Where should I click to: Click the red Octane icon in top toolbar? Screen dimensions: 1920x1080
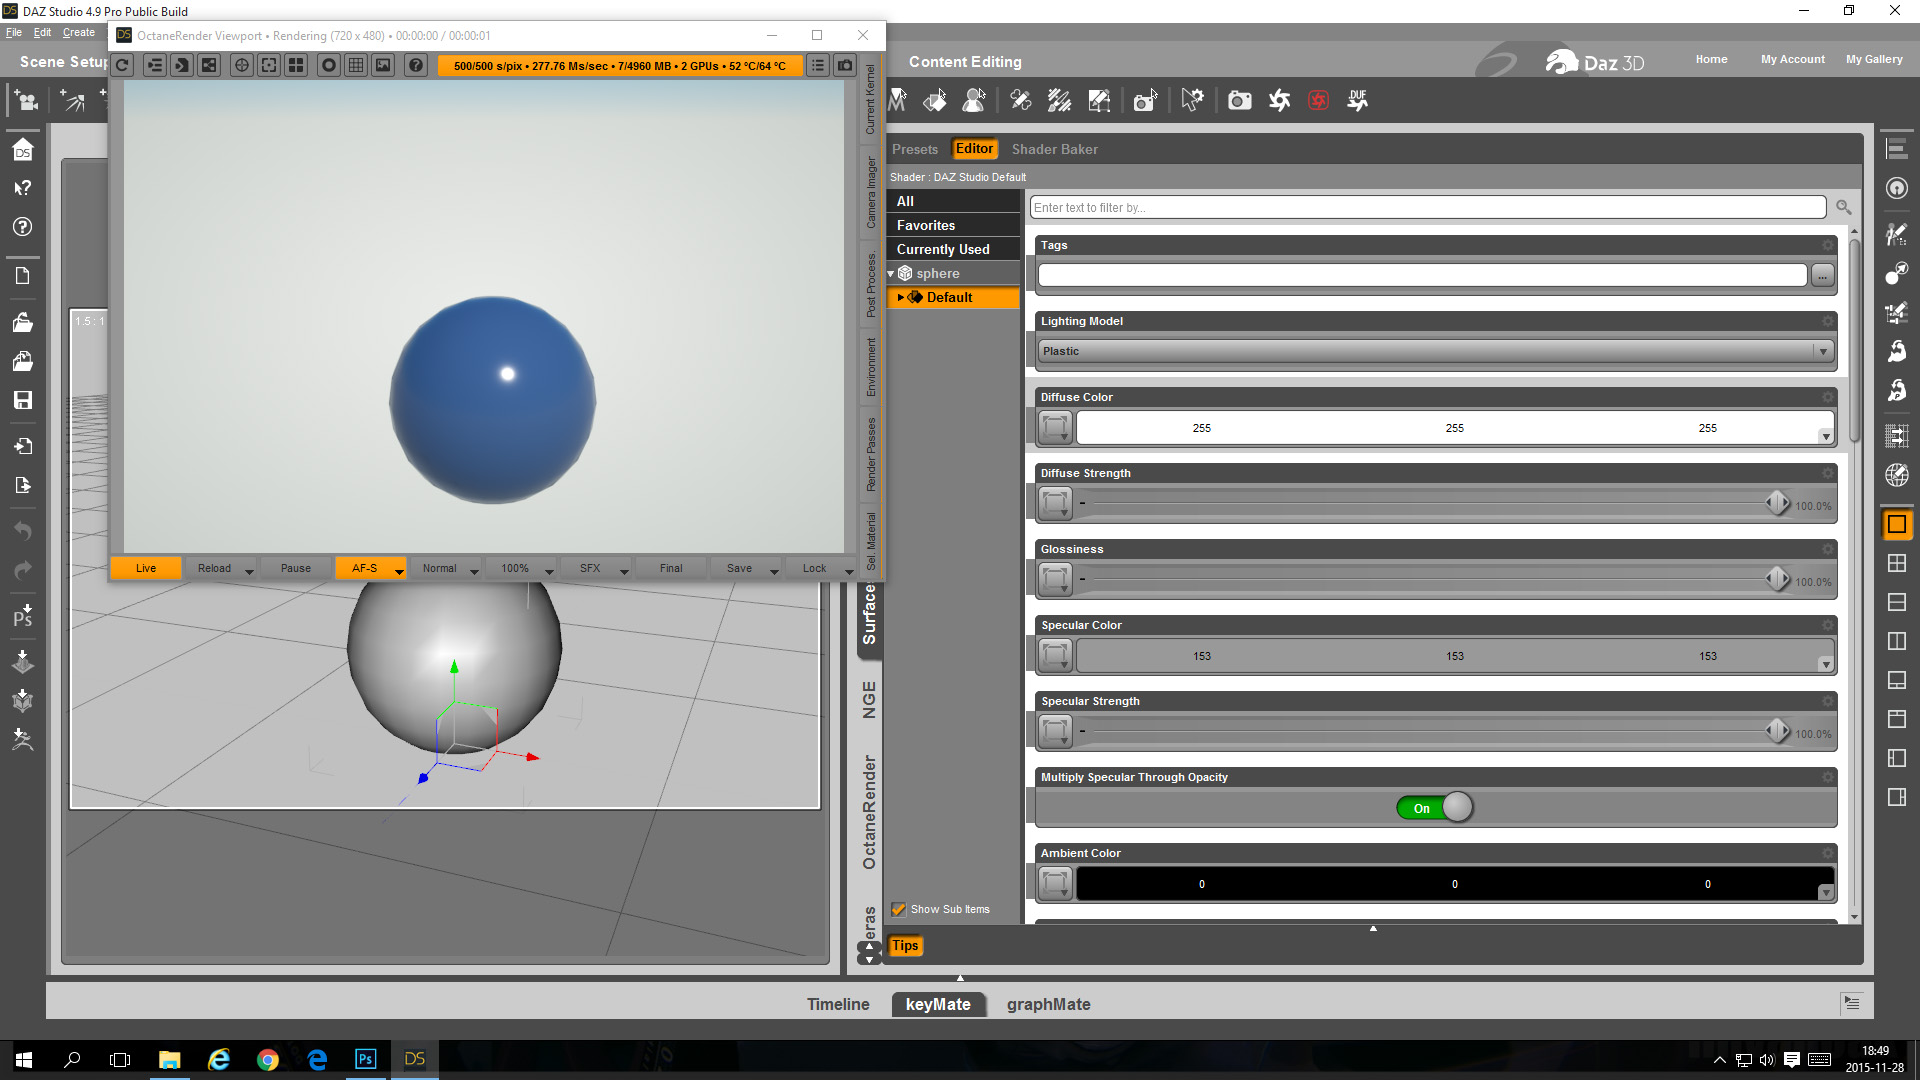(x=1318, y=100)
